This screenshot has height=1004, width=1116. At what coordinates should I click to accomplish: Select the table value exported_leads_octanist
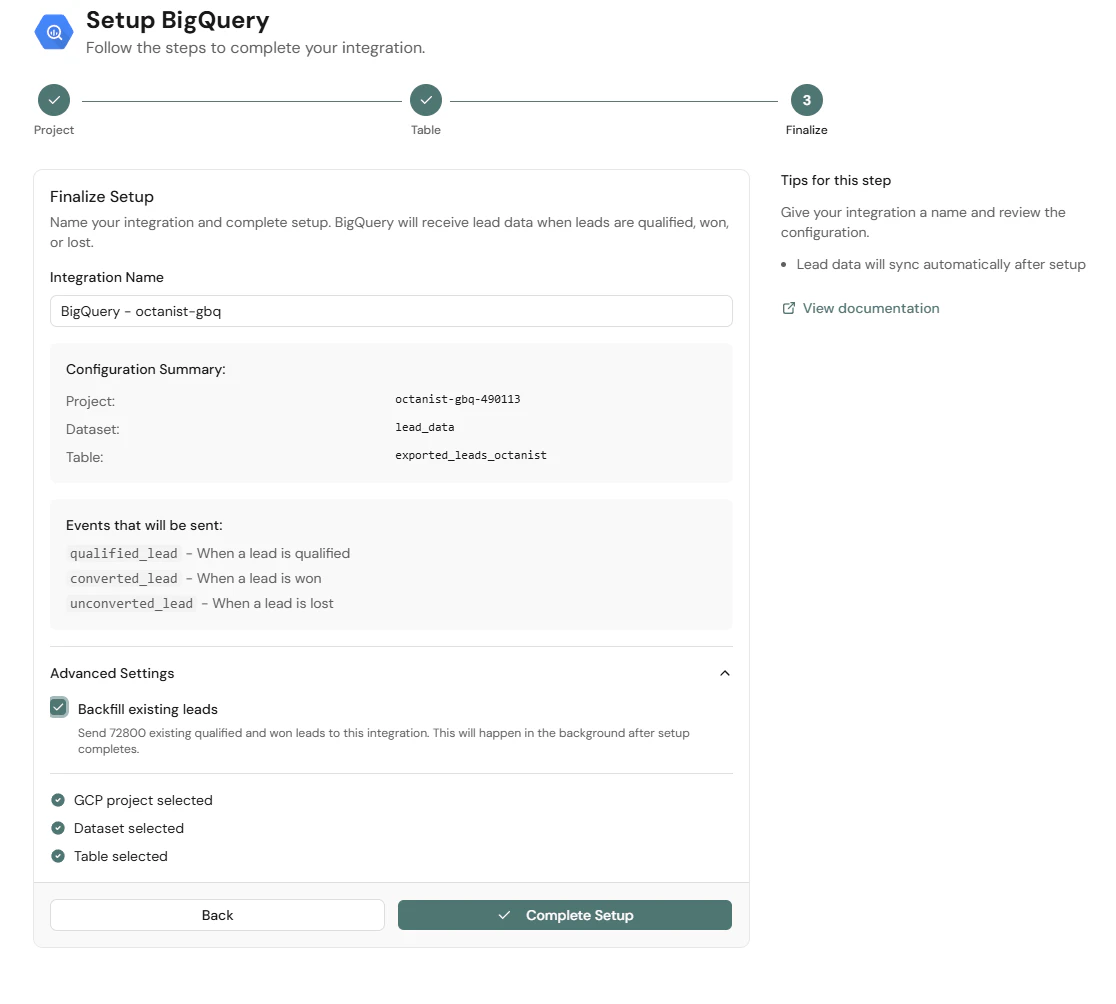pos(470,455)
